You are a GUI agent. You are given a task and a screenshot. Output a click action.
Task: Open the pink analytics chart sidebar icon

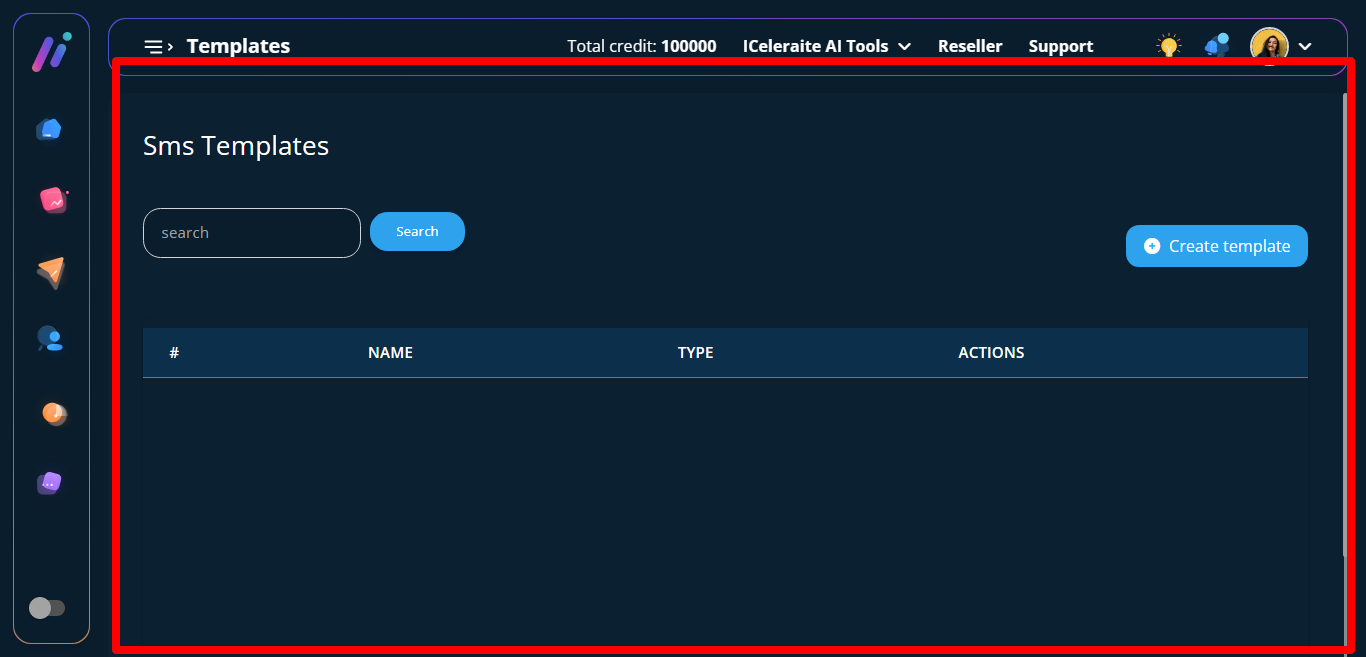point(52,200)
